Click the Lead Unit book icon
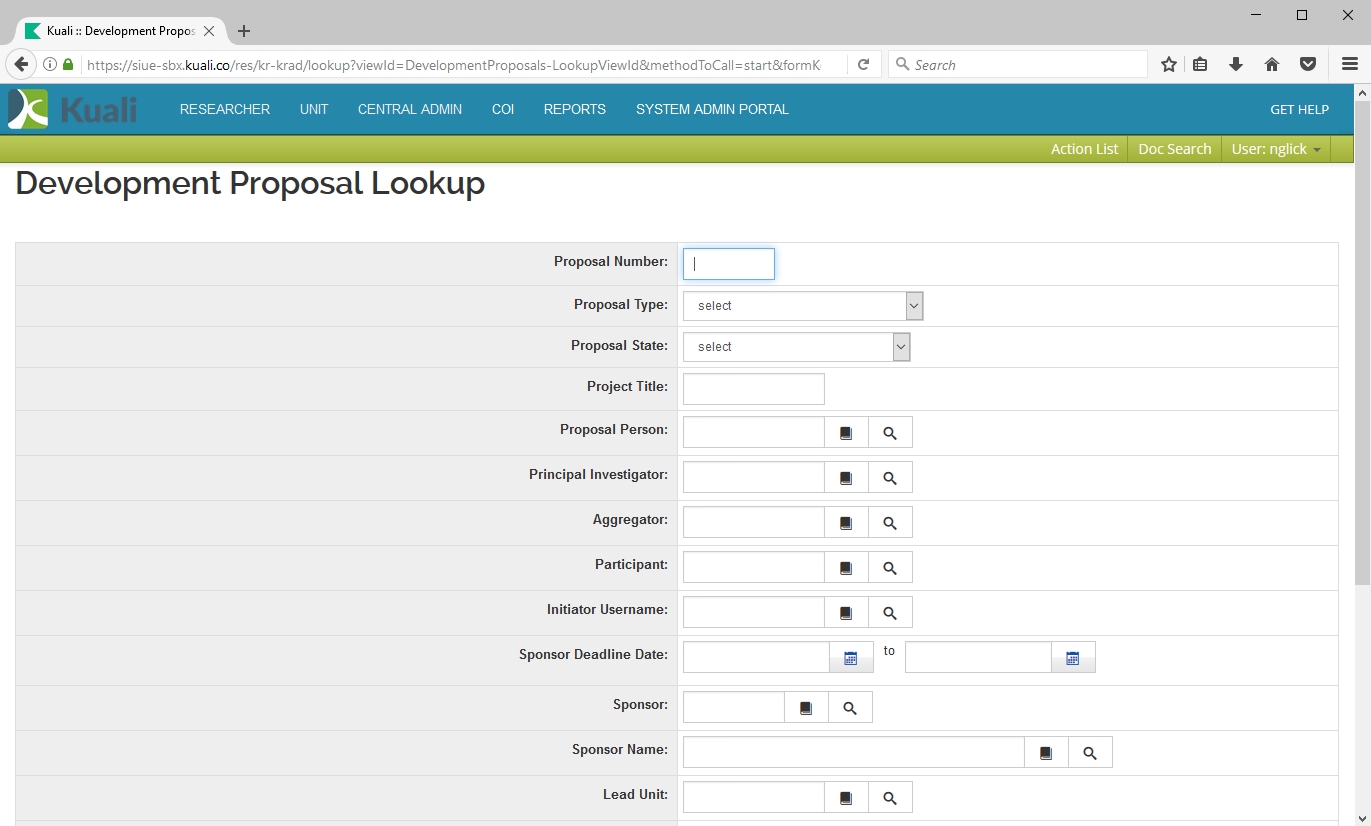Screen dimensions: 1371x826 click(846, 798)
